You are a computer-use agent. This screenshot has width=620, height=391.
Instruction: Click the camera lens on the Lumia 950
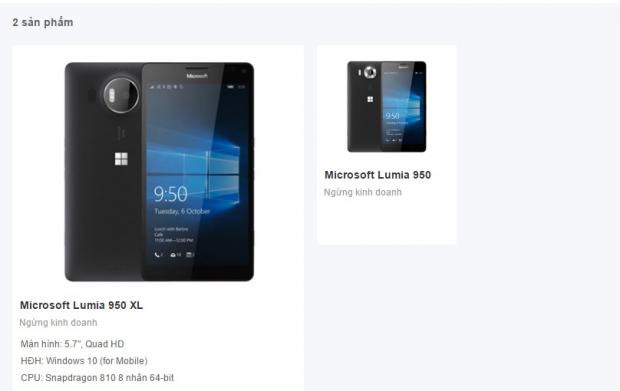pyautogui.click(x=370, y=72)
